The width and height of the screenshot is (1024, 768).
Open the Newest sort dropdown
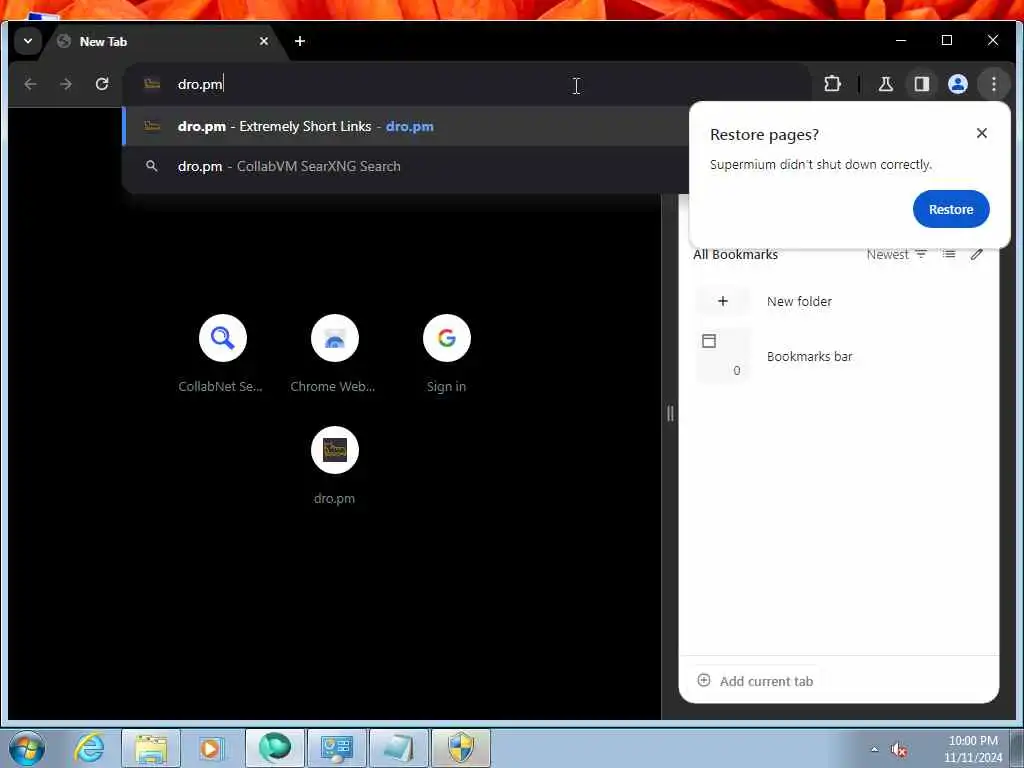[x=897, y=255]
